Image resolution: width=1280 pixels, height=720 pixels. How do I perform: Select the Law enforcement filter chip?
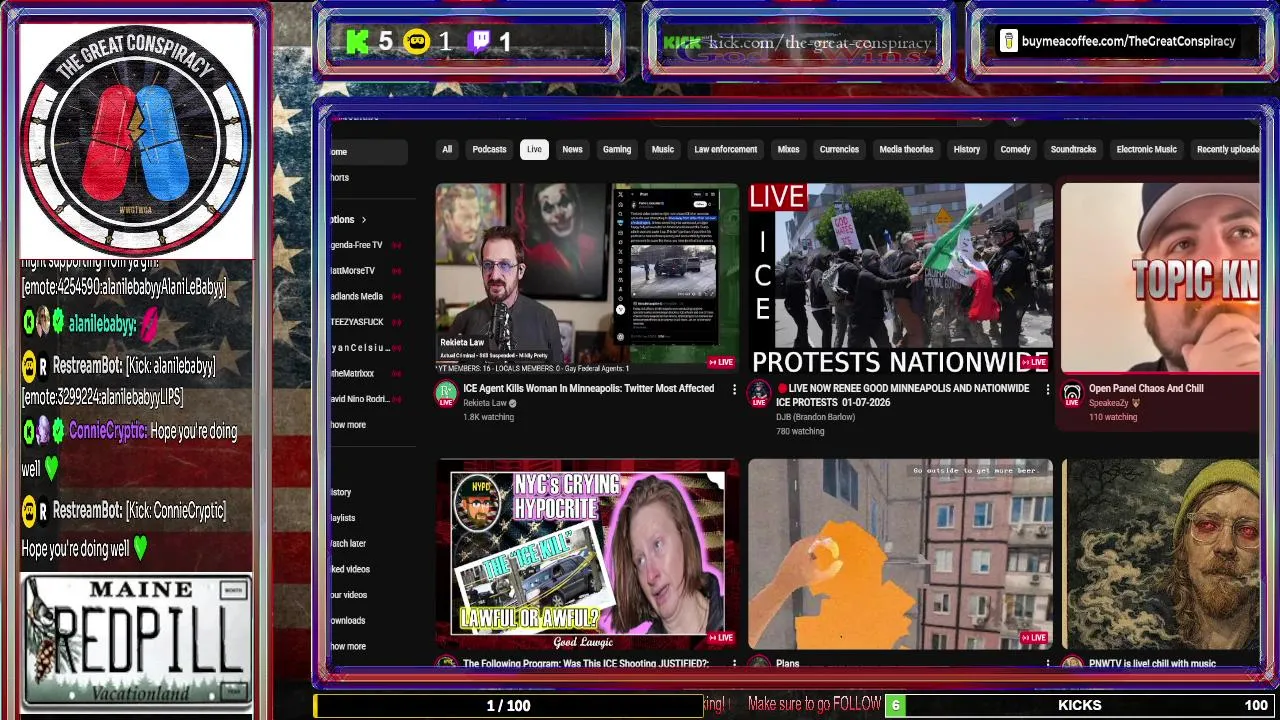[726, 149]
